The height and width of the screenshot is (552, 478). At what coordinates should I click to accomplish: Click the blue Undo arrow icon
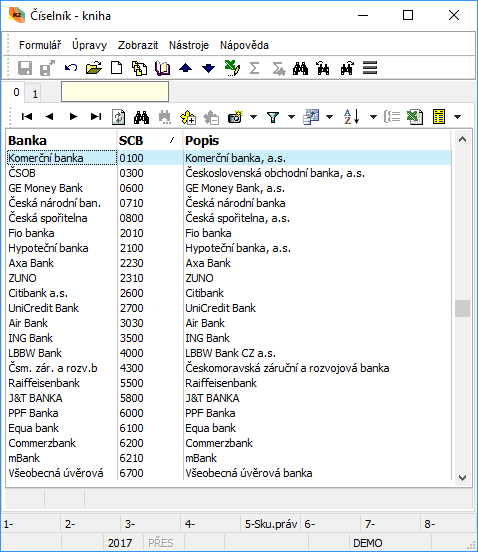tap(71, 68)
